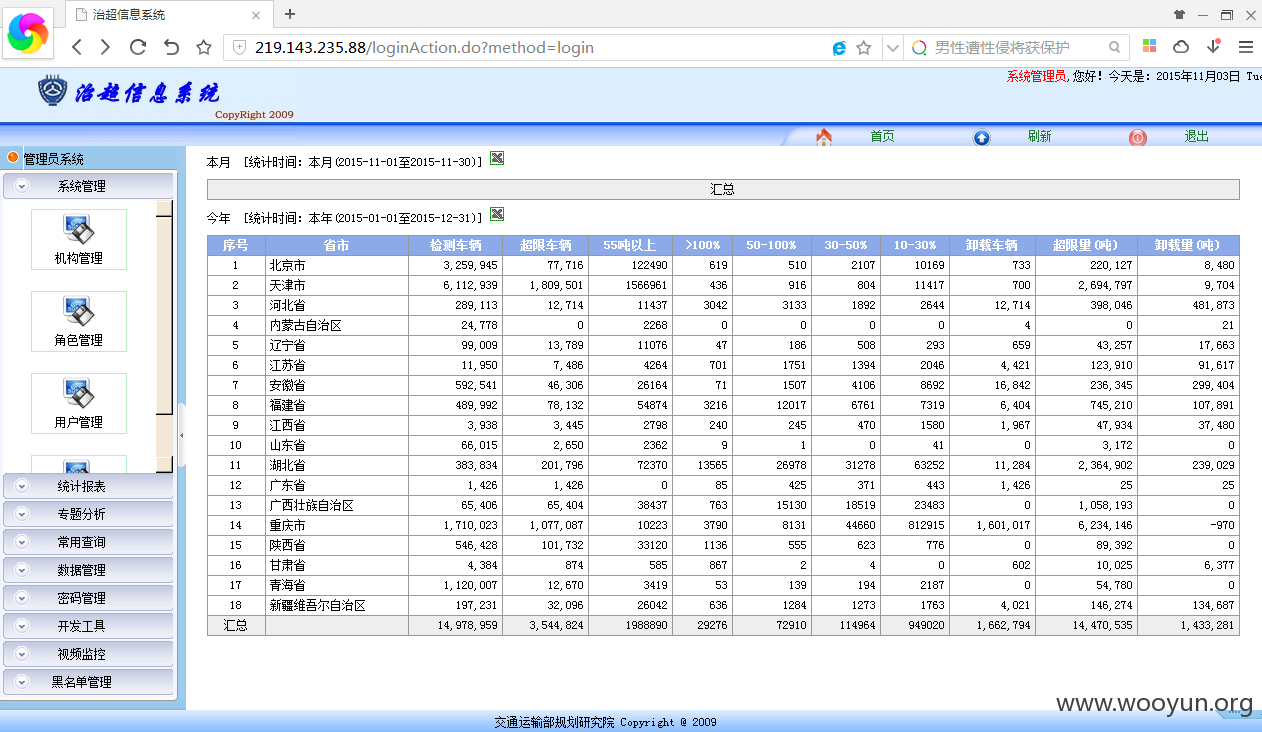
Task: Expand the 统计报表 section
Action: tap(88, 486)
